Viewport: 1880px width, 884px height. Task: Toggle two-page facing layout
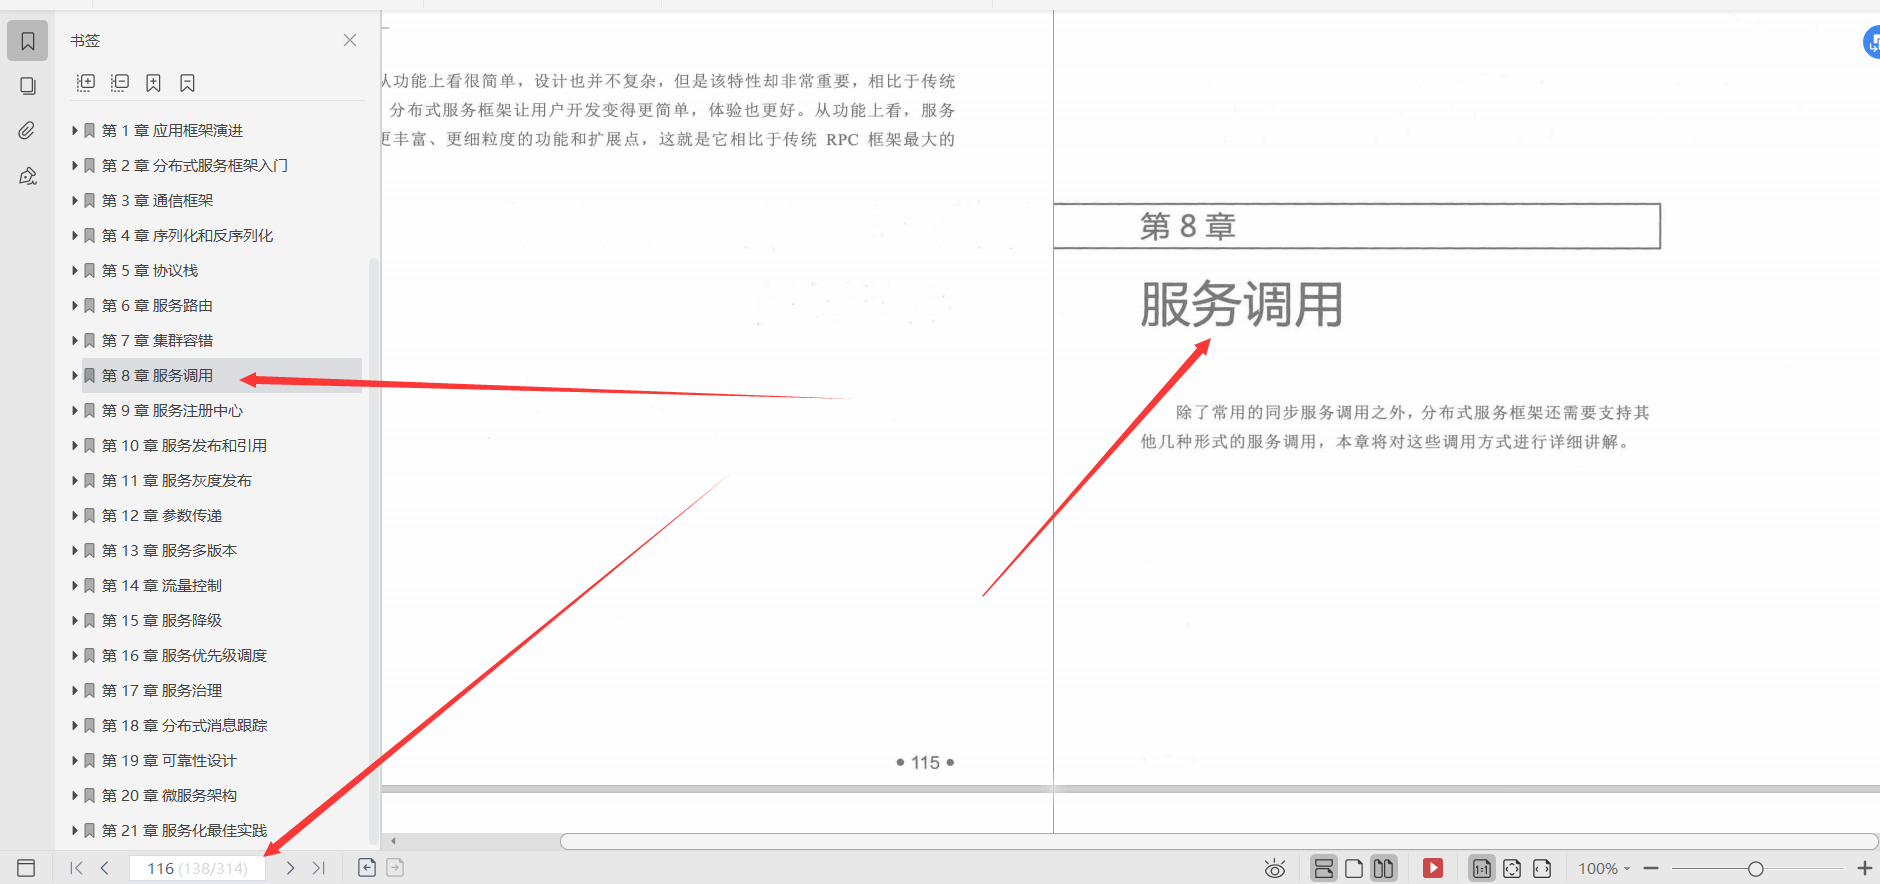[1383, 868]
